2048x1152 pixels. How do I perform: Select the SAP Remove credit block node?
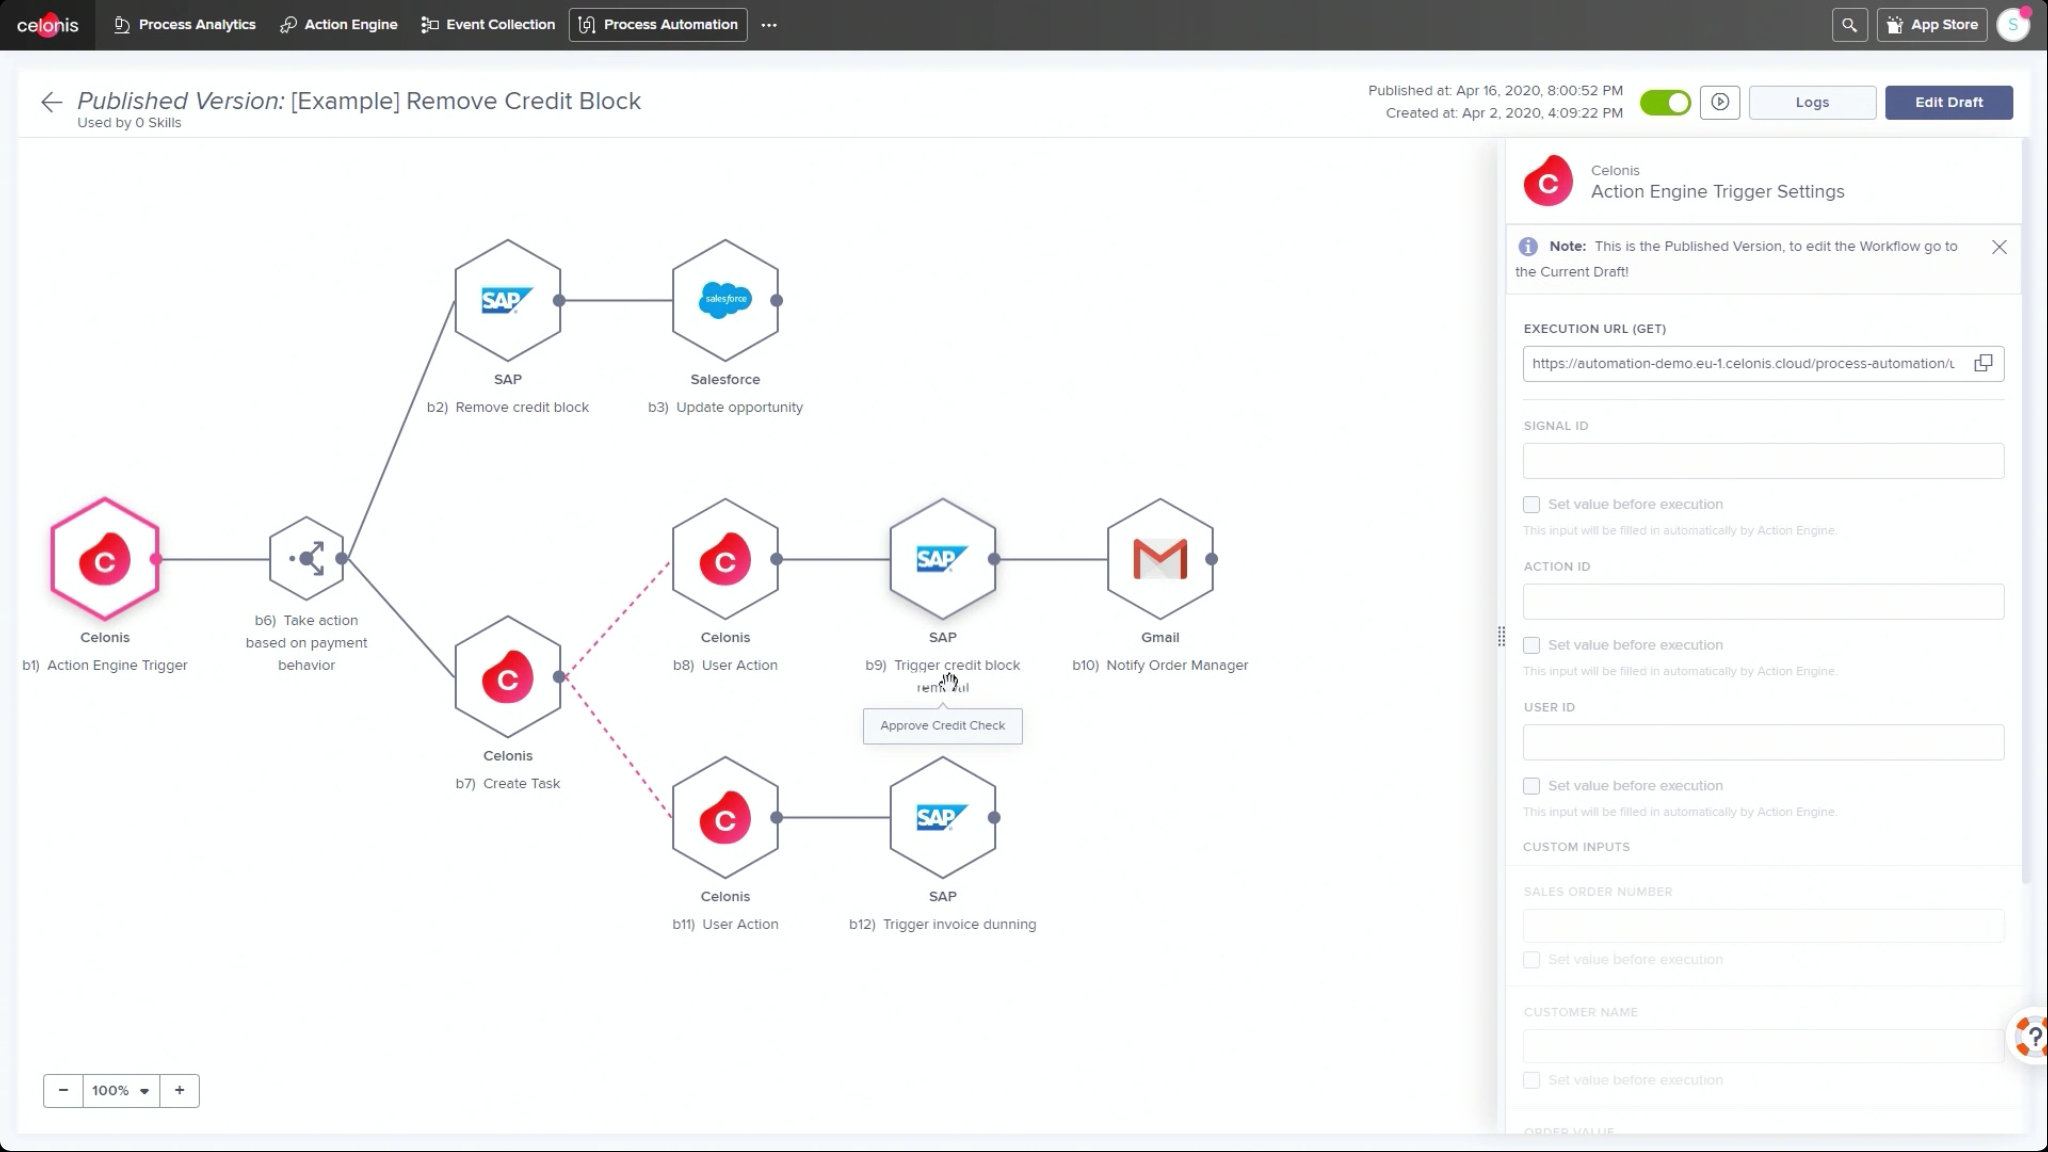507,299
